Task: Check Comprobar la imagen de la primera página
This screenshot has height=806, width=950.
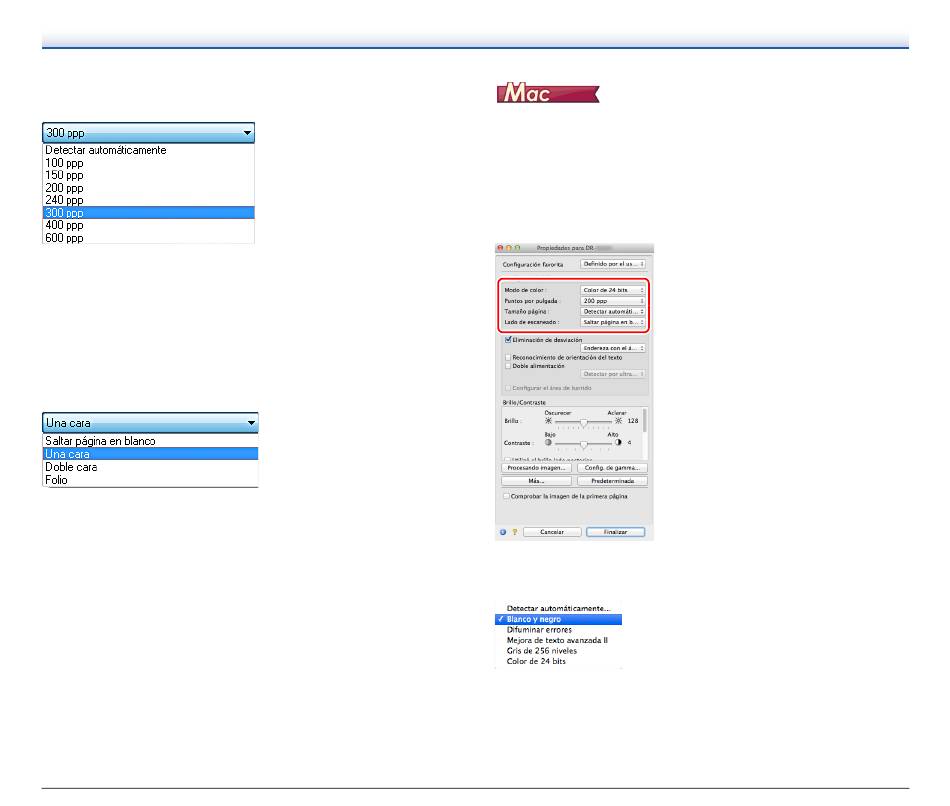Action: 507,496
